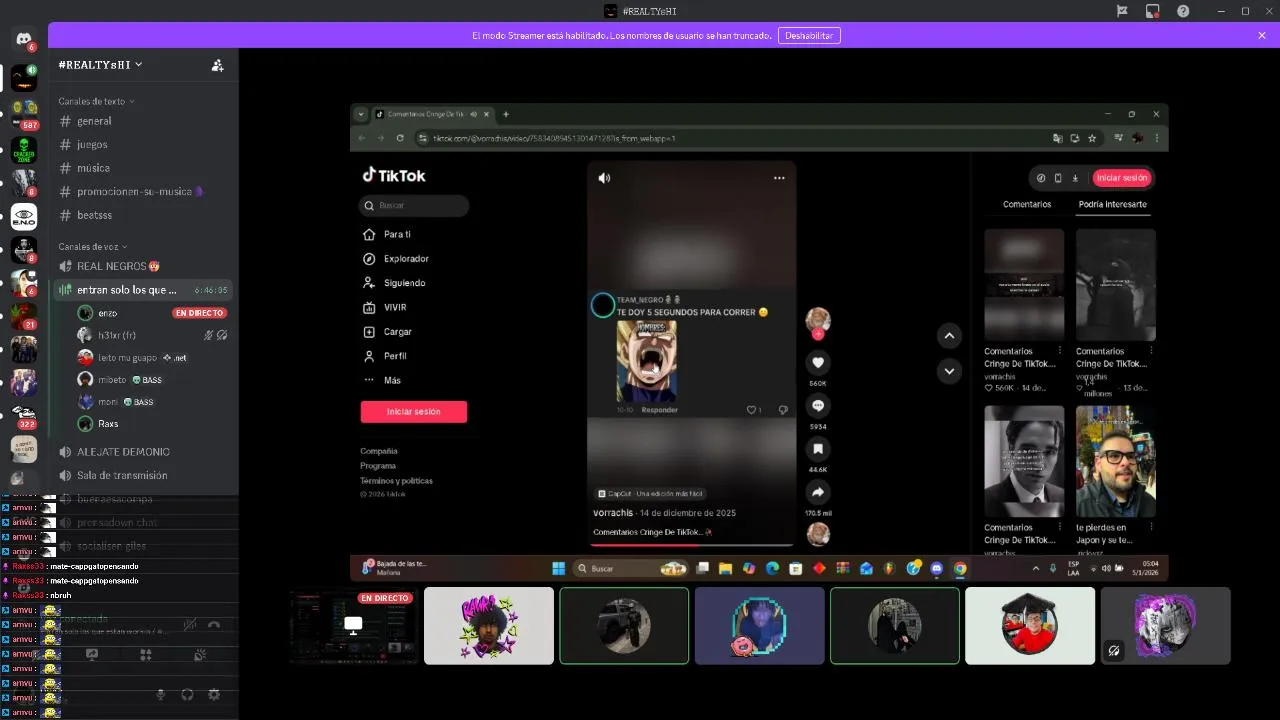The height and width of the screenshot is (720, 1280).
Task: Click the share arrow icon on TikTok video
Action: click(818, 492)
